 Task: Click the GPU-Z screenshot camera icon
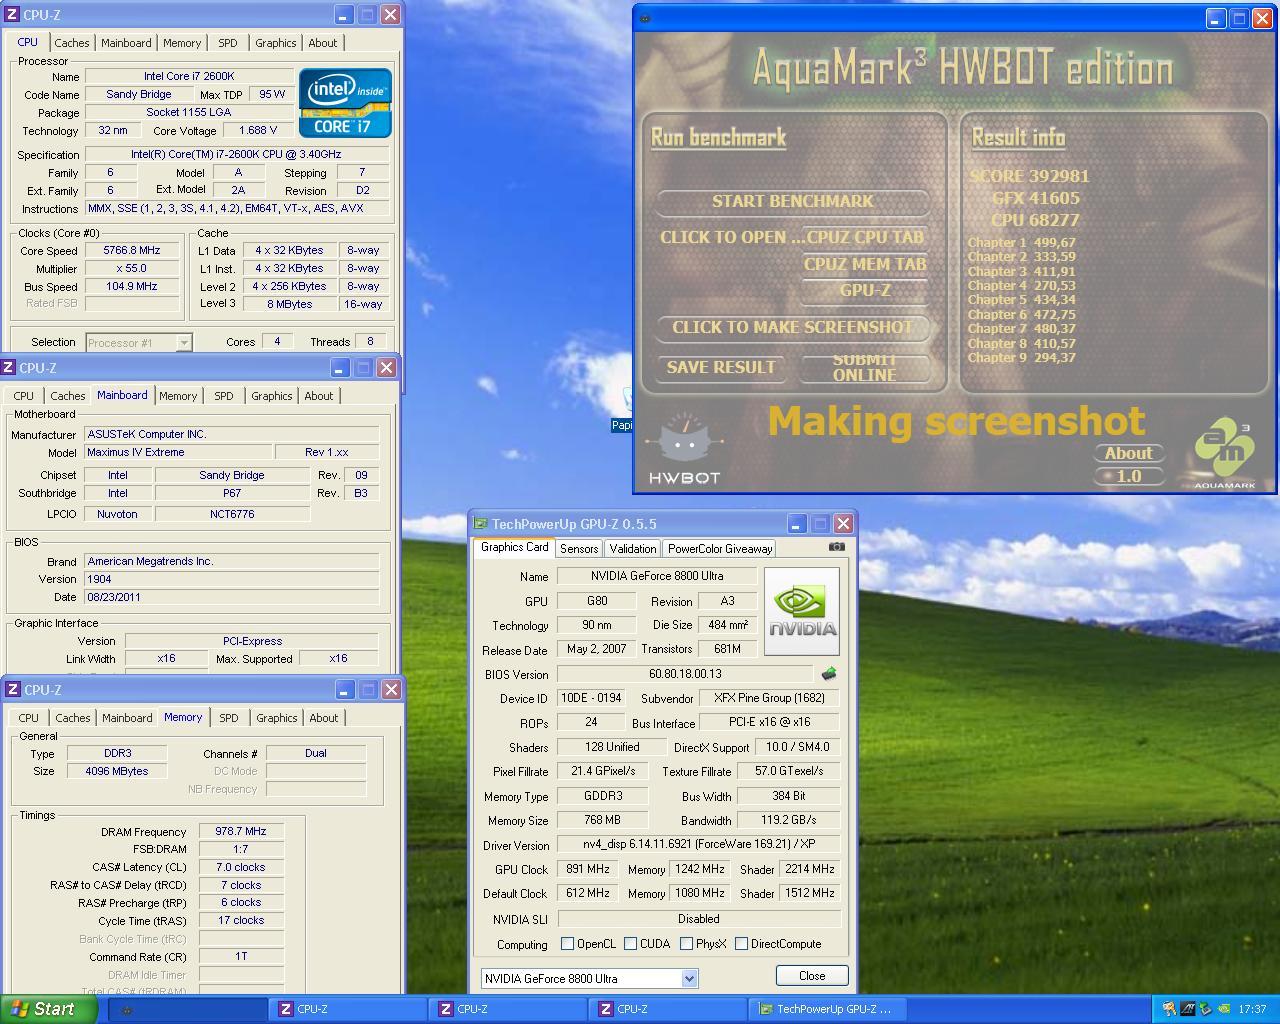[x=837, y=547]
